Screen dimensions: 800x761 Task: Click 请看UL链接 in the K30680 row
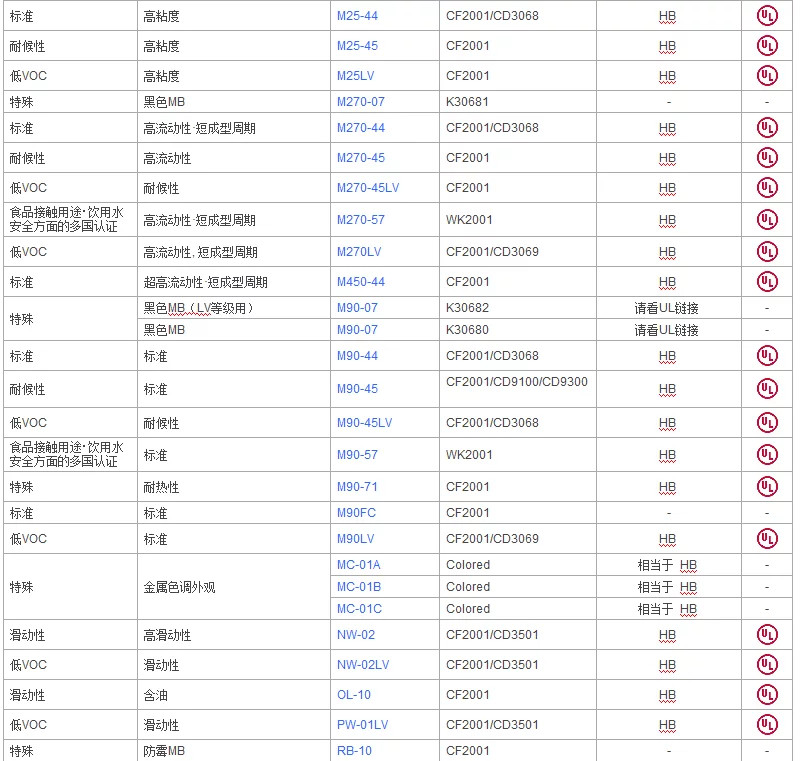pos(666,330)
